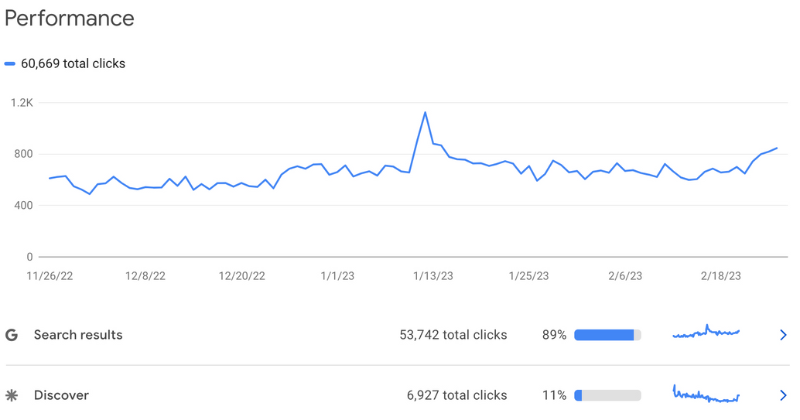Screen dimensions: 800x420
Task: Click the Discover asterisk icon
Action: 12,395
